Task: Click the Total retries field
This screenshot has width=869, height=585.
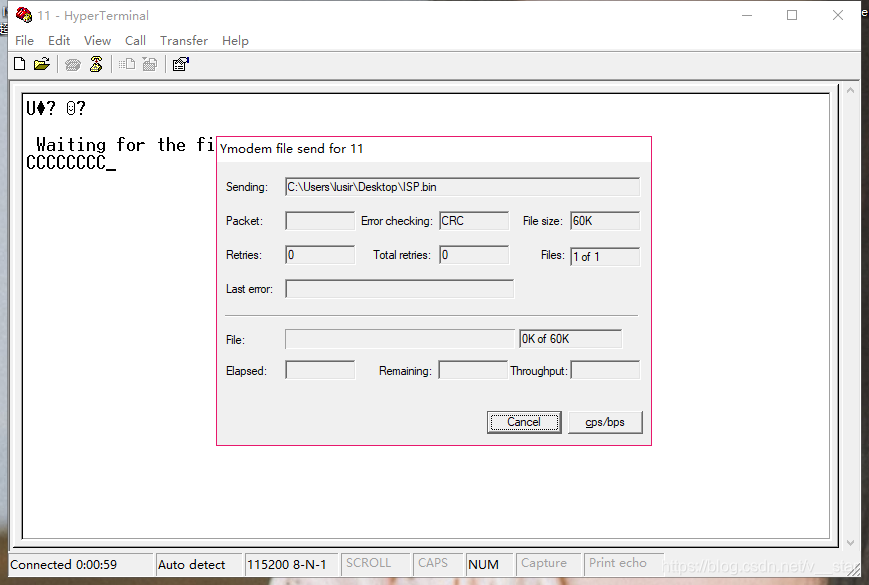Action: (474, 255)
